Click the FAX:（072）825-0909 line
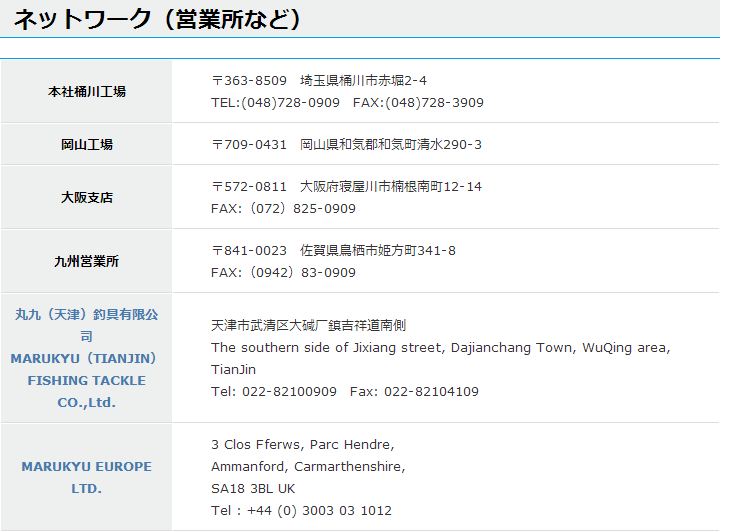 coord(283,209)
